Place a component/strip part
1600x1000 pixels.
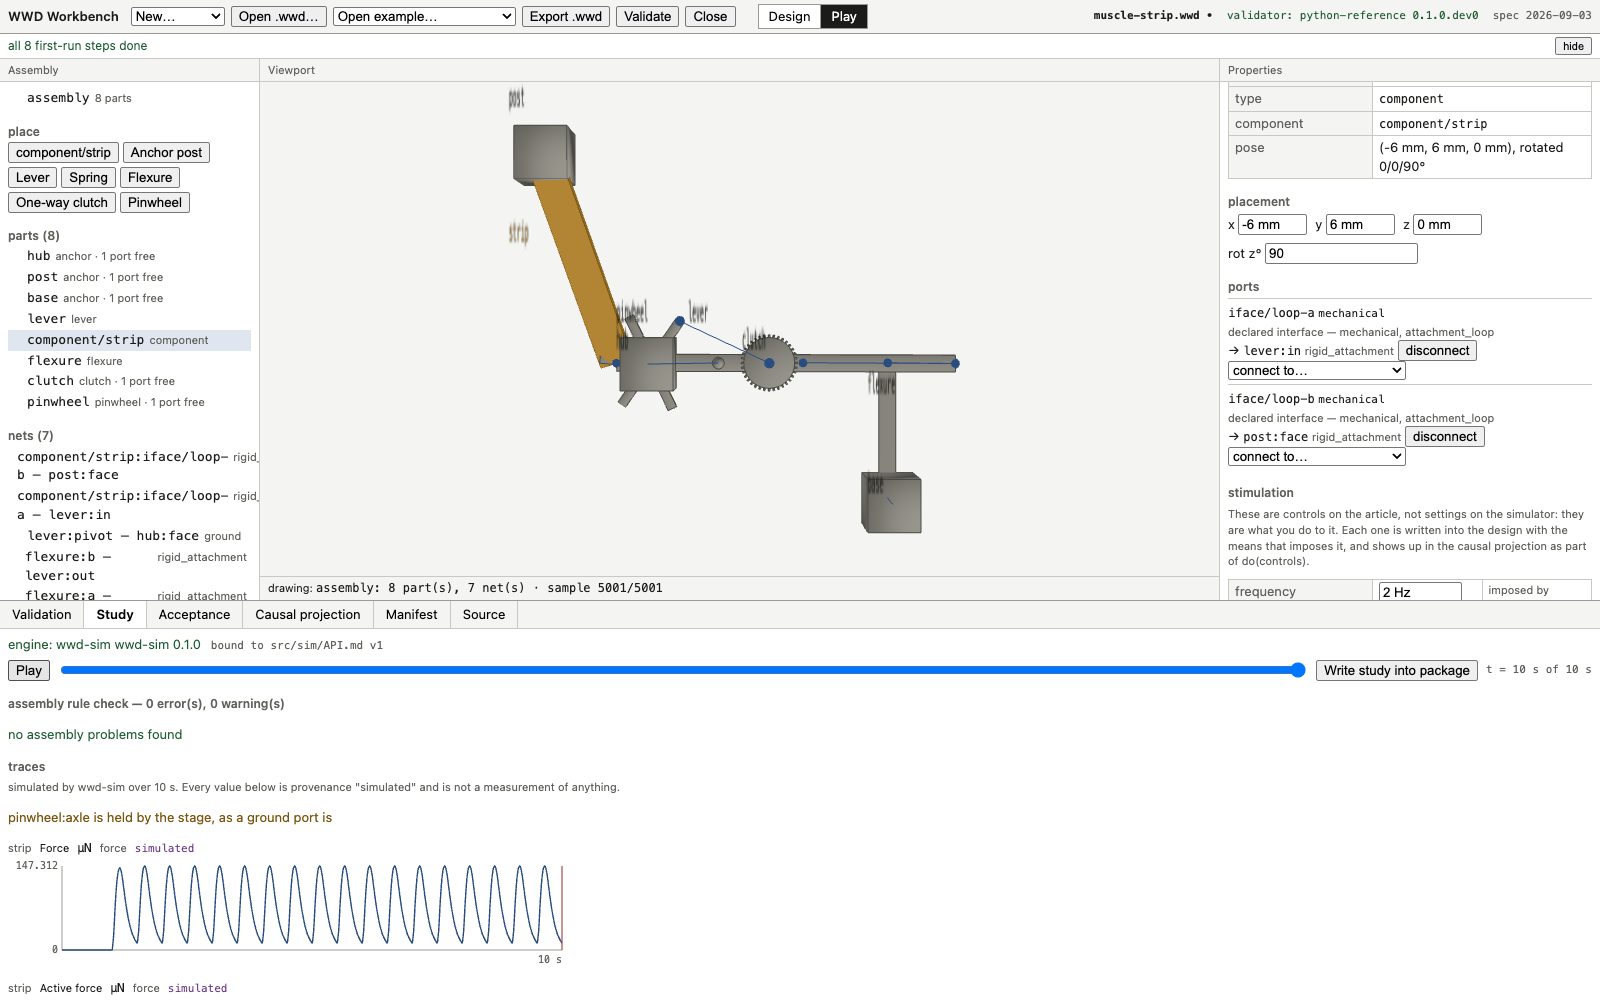click(x=63, y=153)
